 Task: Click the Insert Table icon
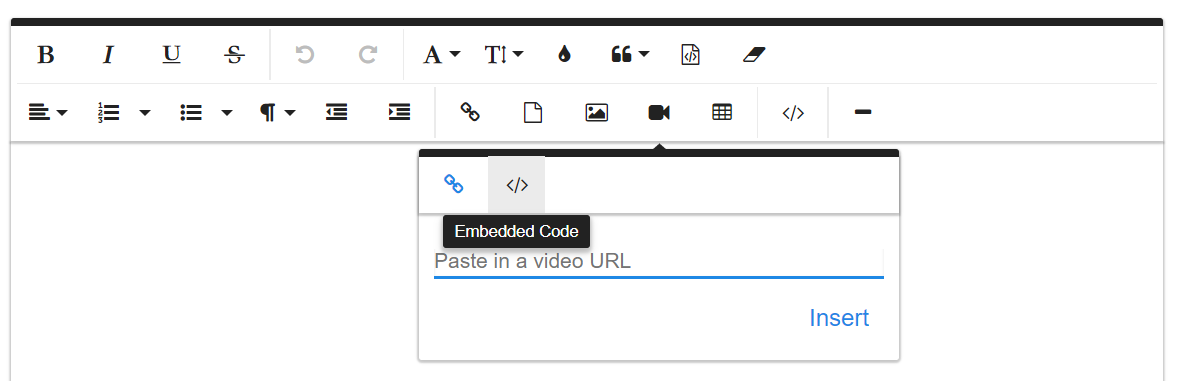(722, 113)
